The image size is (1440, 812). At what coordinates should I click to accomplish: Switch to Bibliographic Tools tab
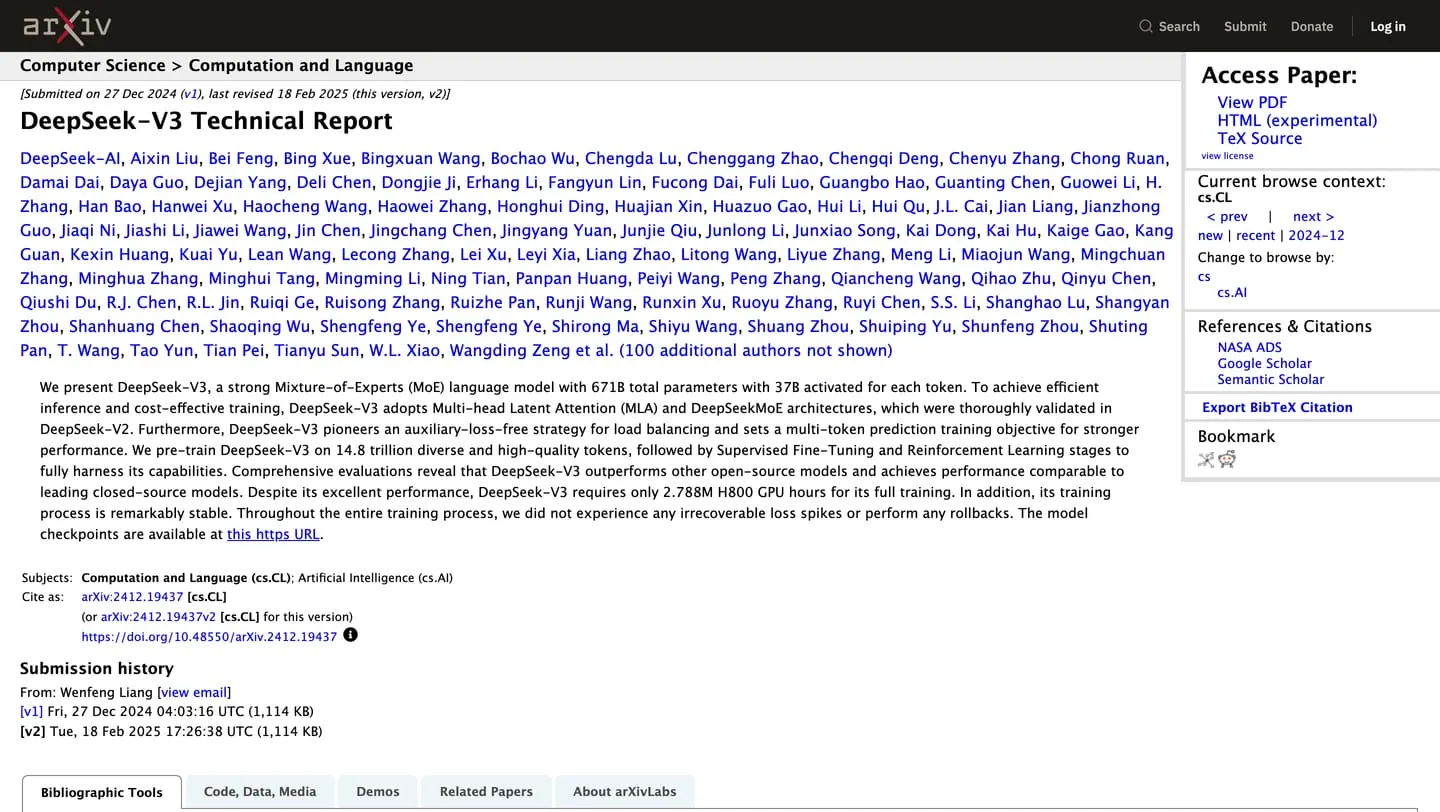[x=102, y=792]
